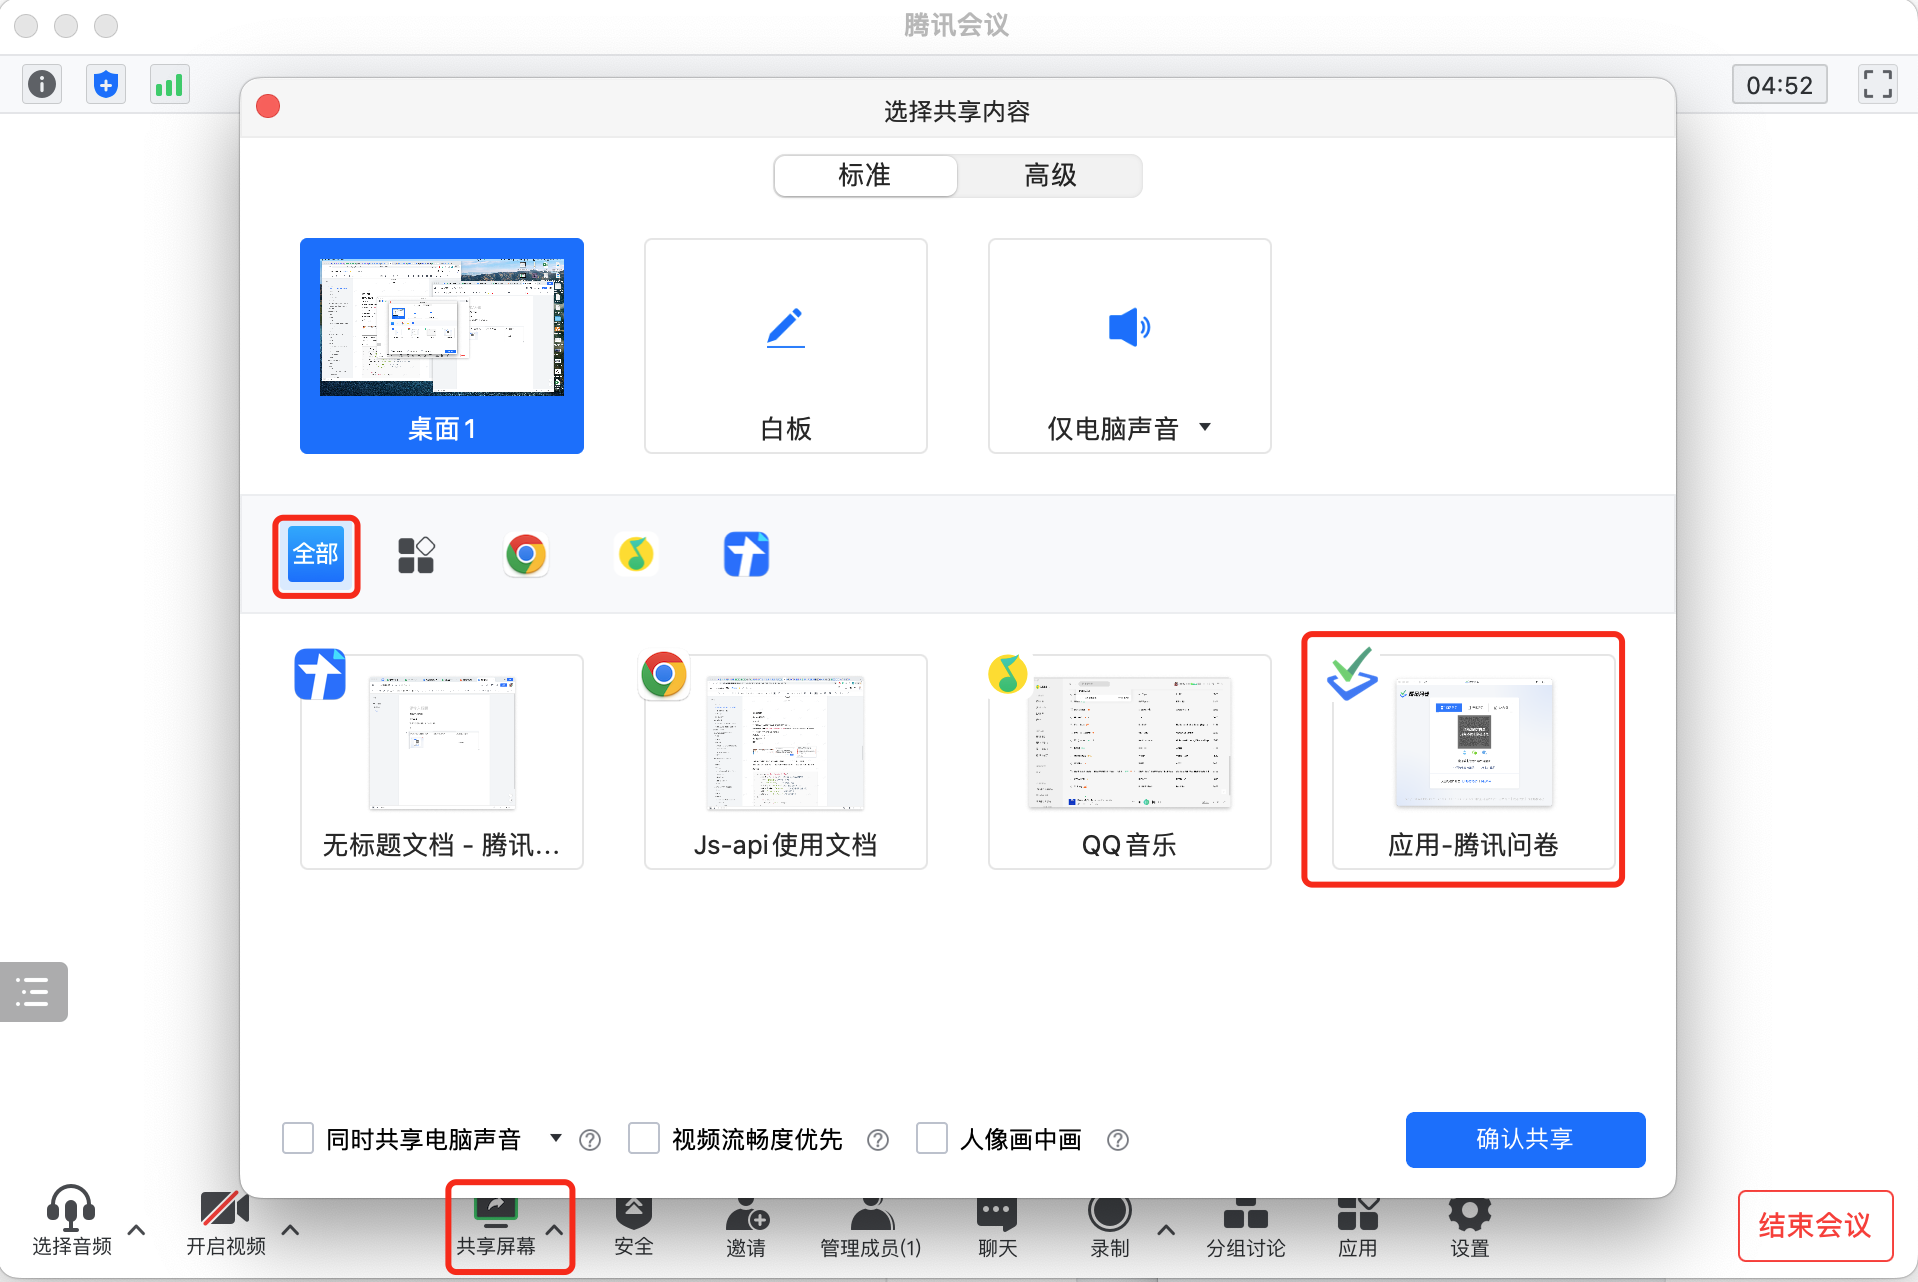Select 应用-腾讯问卷 window thumbnail
The image size is (1918, 1282).
(x=1474, y=762)
